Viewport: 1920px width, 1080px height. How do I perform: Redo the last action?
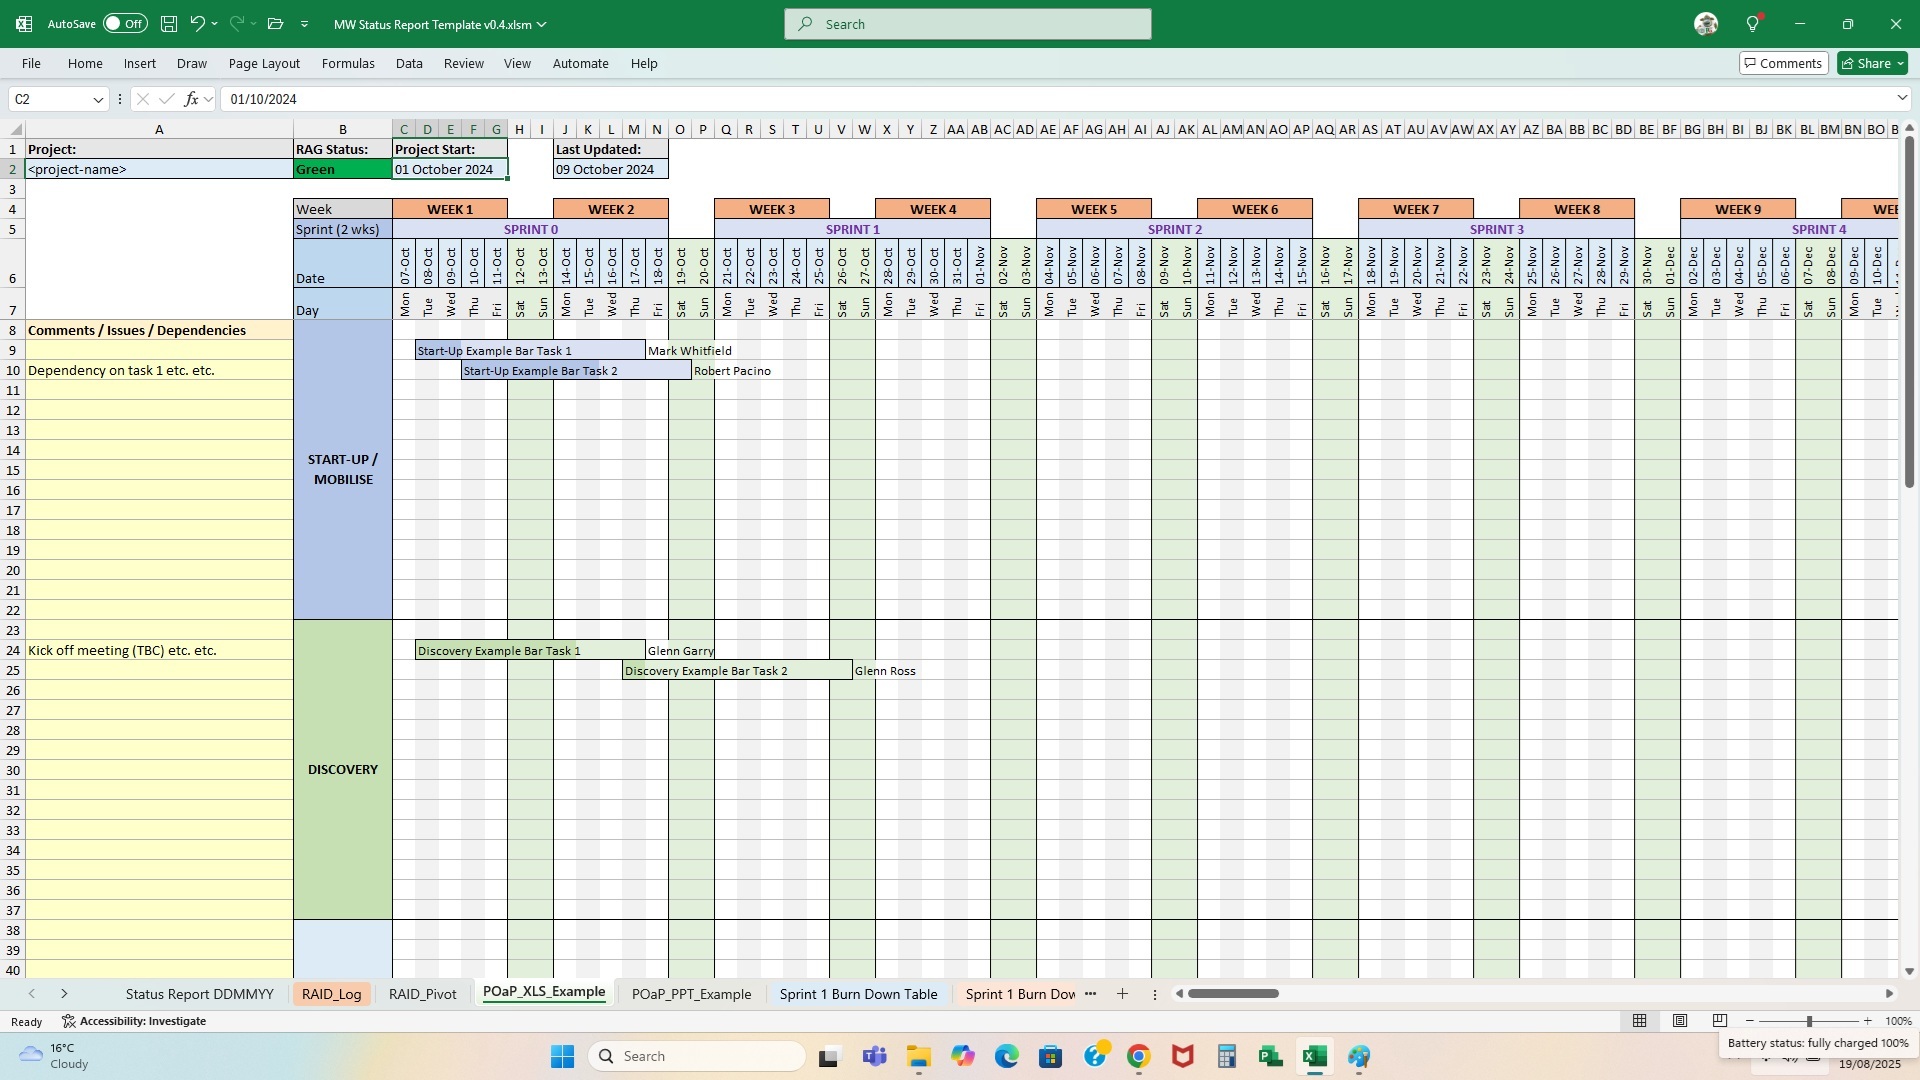pos(236,24)
